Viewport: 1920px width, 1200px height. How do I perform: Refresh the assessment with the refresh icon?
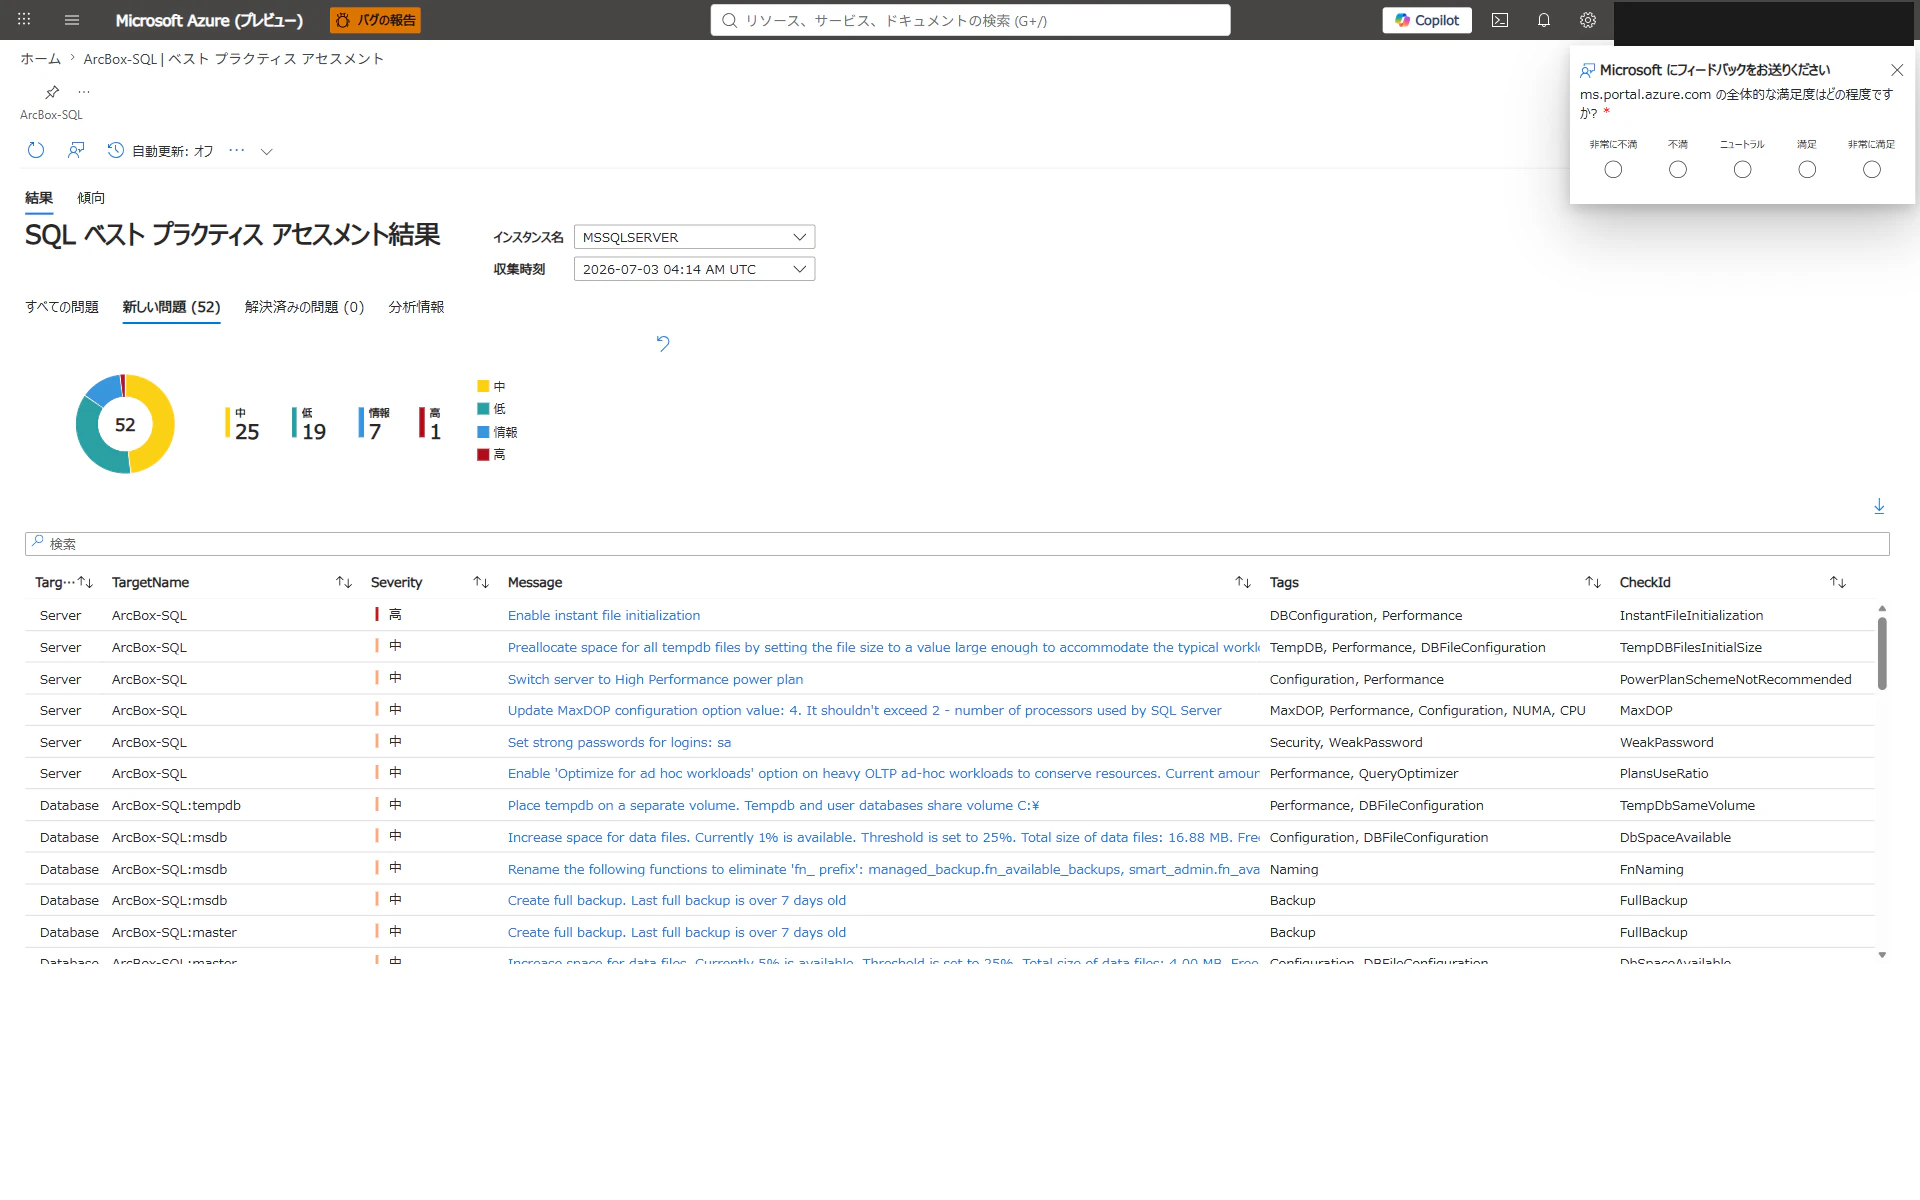pyautogui.click(x=36, y=150)
